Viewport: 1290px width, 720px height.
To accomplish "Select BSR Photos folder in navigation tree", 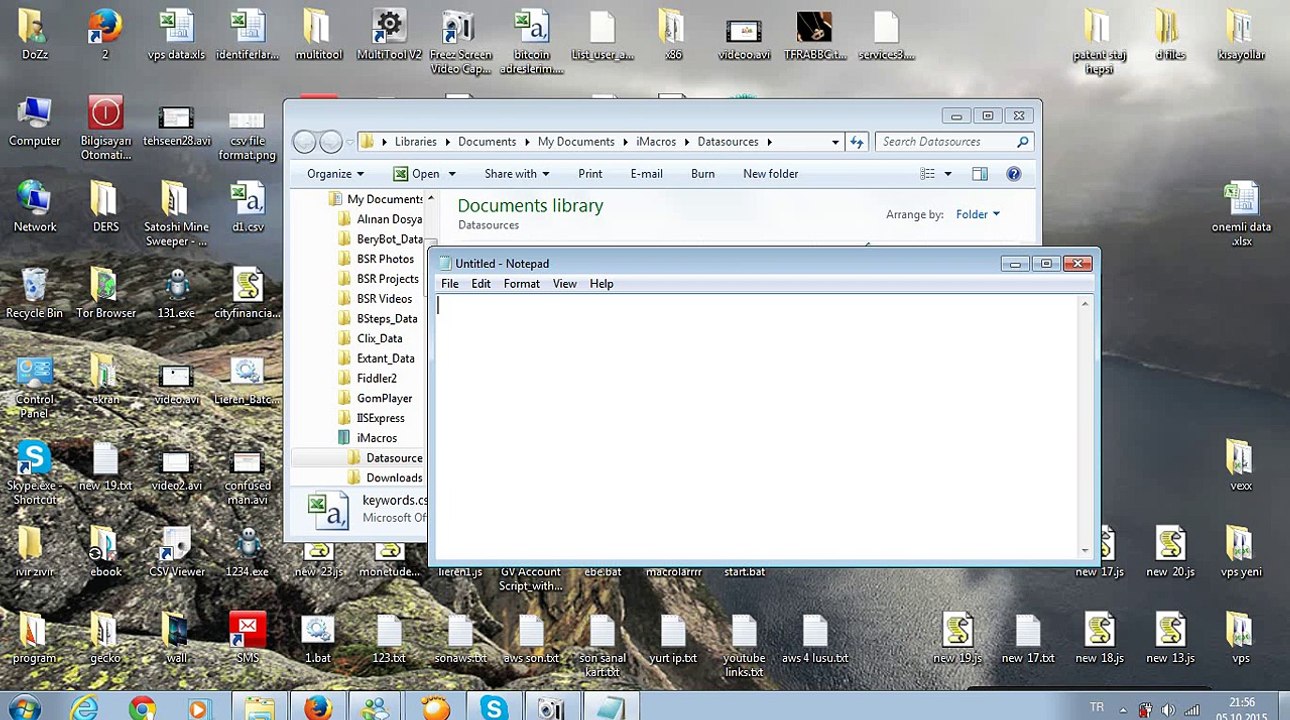I will point(385,259).
